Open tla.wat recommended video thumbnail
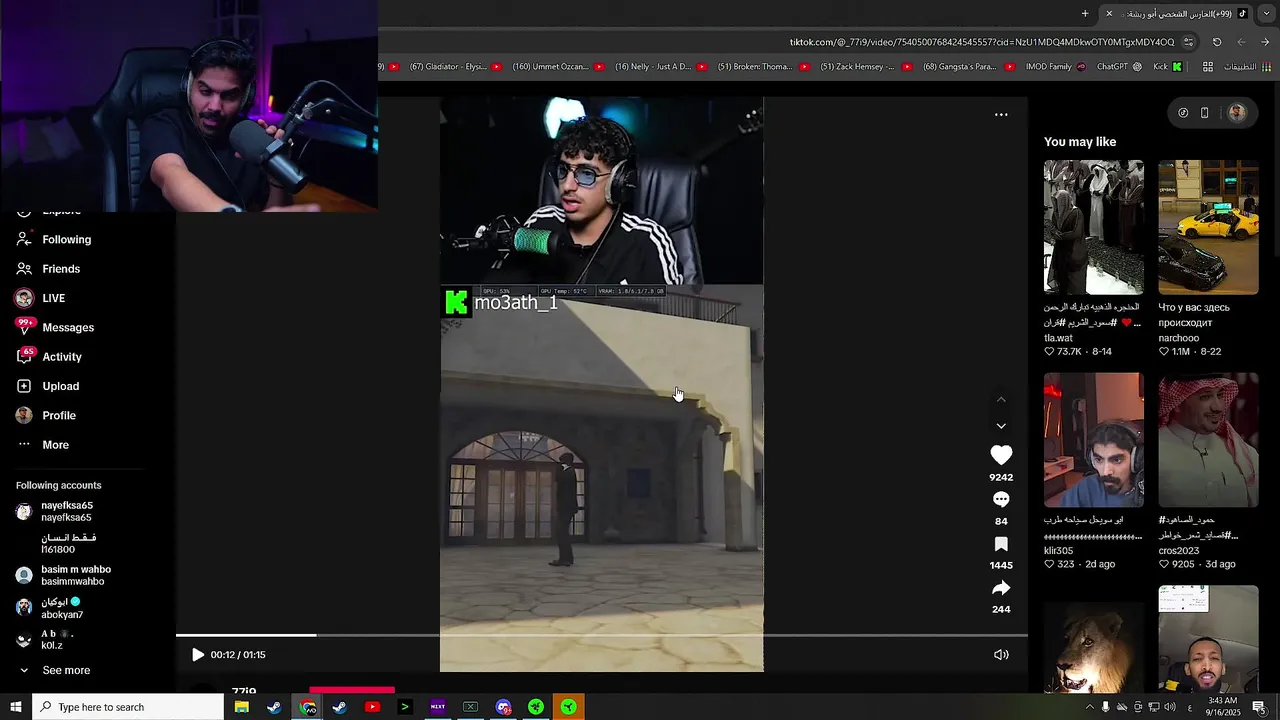 [x=1094, y=227]
